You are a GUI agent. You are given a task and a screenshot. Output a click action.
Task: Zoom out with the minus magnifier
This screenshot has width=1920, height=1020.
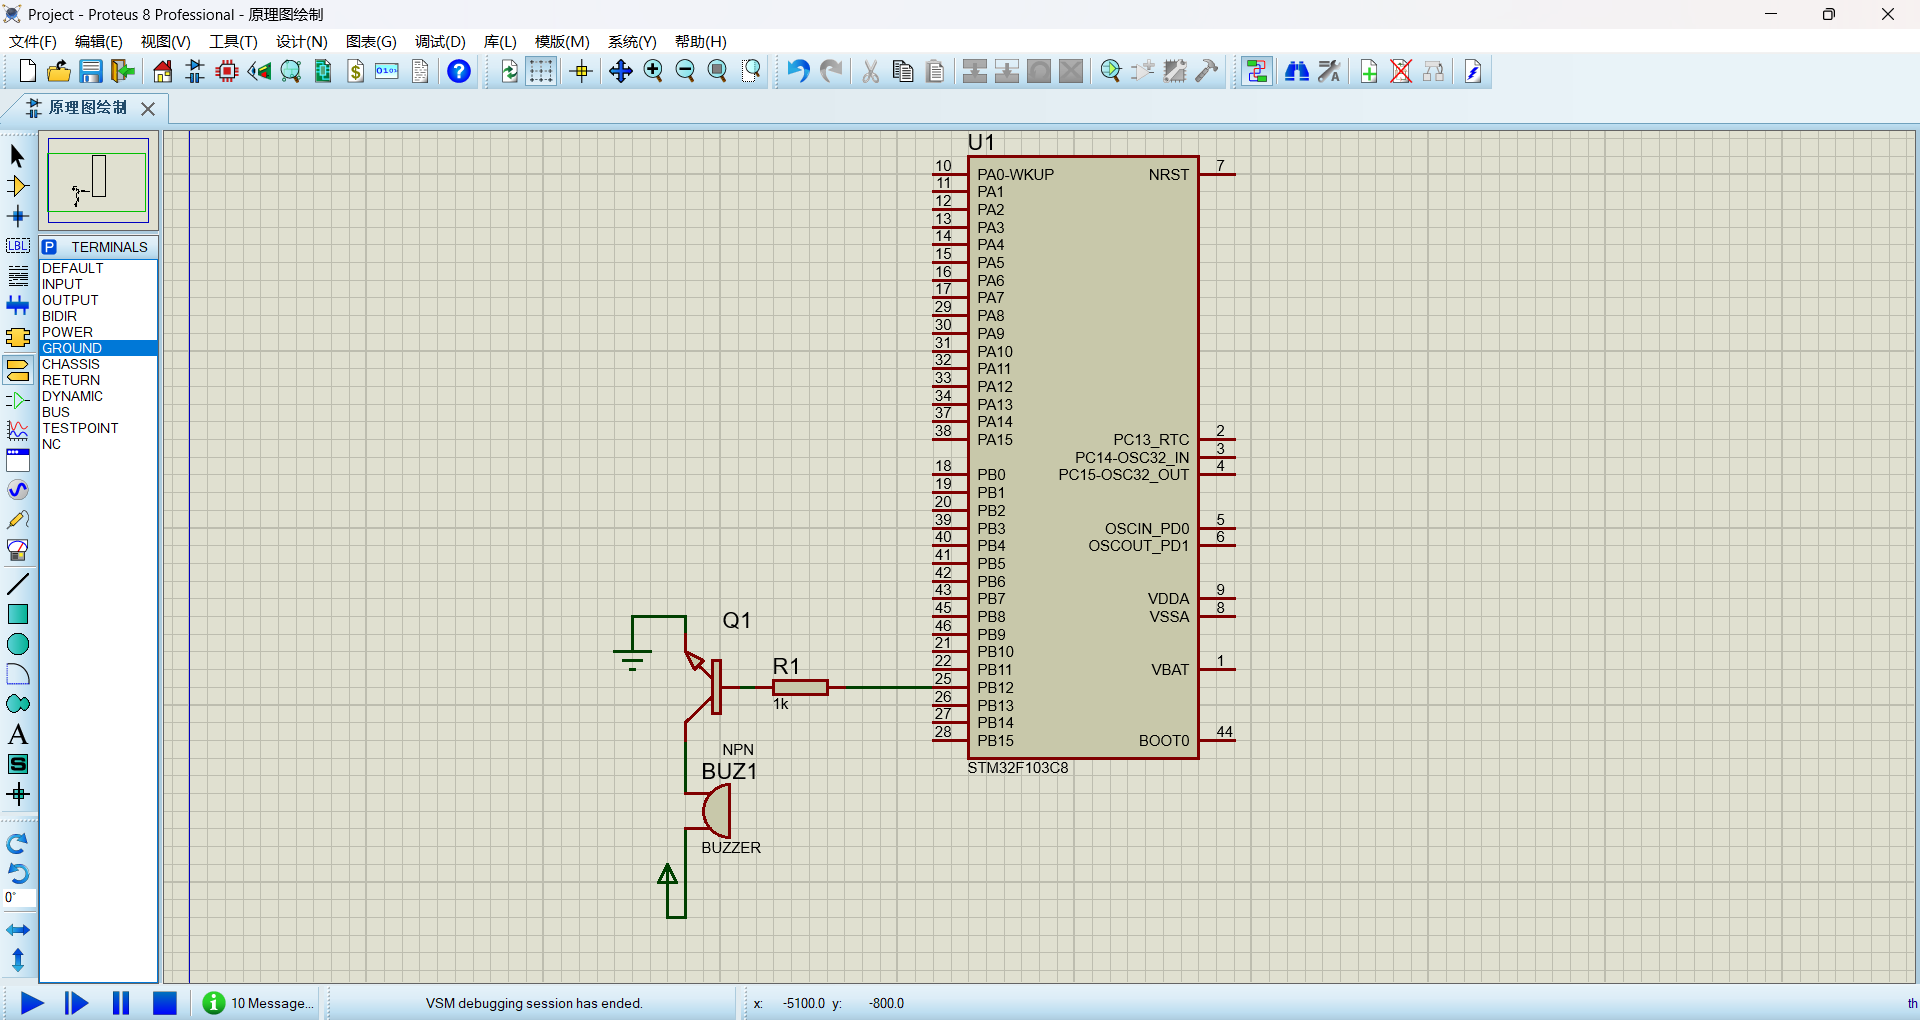pyautogui.click(x=685, y=71)
